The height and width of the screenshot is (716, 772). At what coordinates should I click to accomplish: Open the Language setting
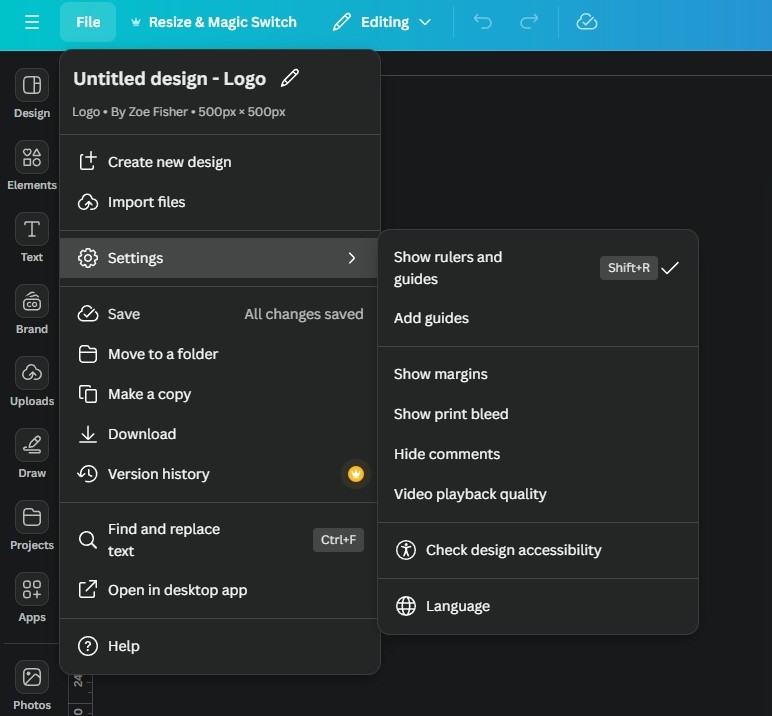click(x=457, y=606)
